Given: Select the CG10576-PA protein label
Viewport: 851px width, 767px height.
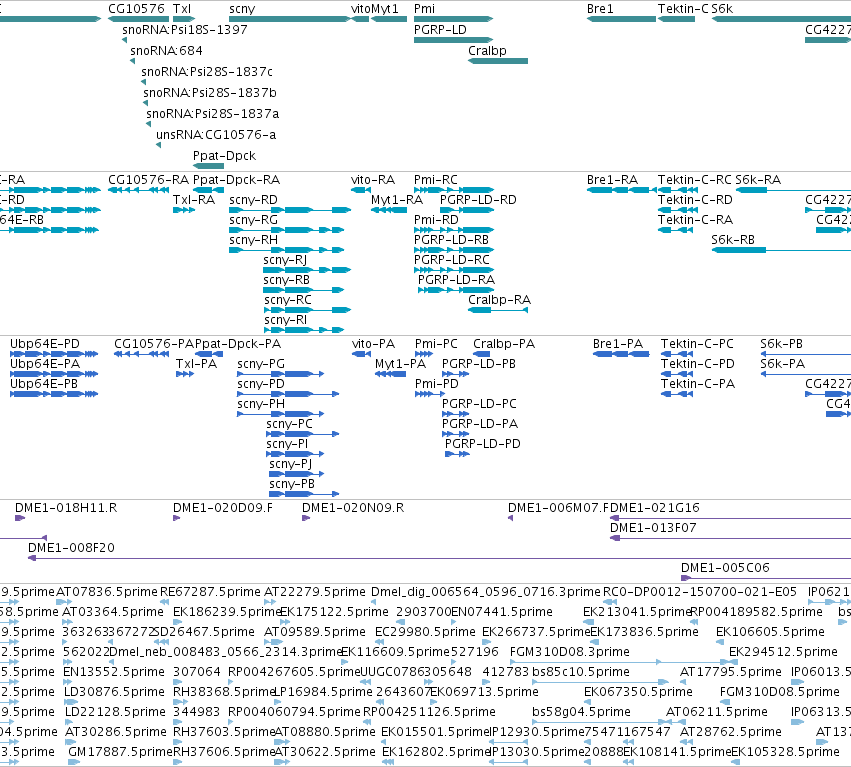Looking at the screenshot, I should (154, 344).
